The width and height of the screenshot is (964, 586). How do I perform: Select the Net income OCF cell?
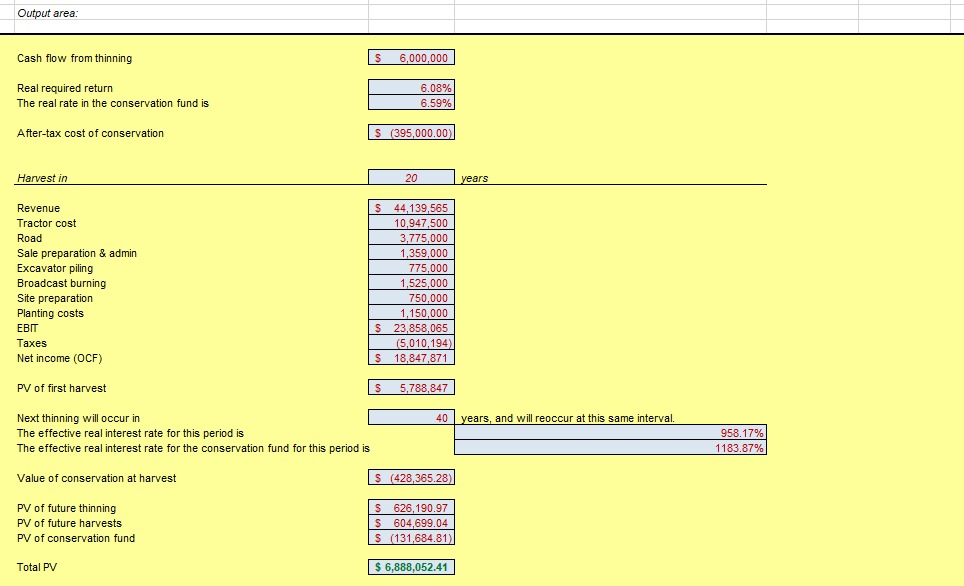pyautogui.click(x=412, y=358)
